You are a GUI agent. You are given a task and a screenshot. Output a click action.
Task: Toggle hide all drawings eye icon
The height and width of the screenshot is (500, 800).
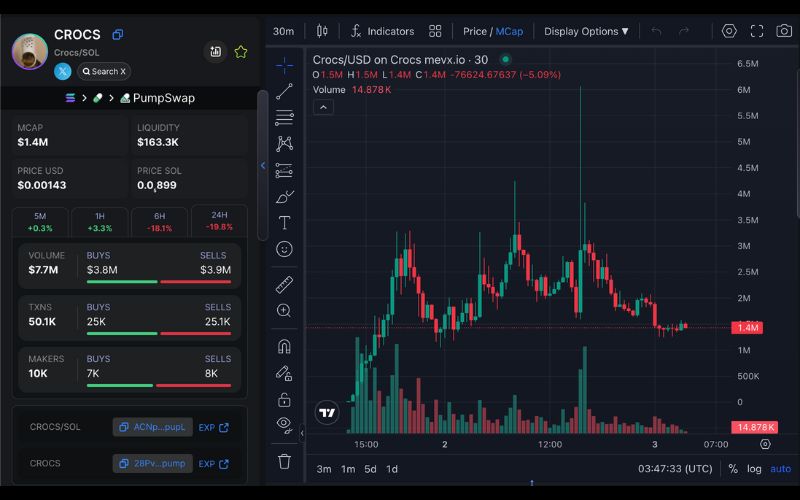click(x=284, y=425)
